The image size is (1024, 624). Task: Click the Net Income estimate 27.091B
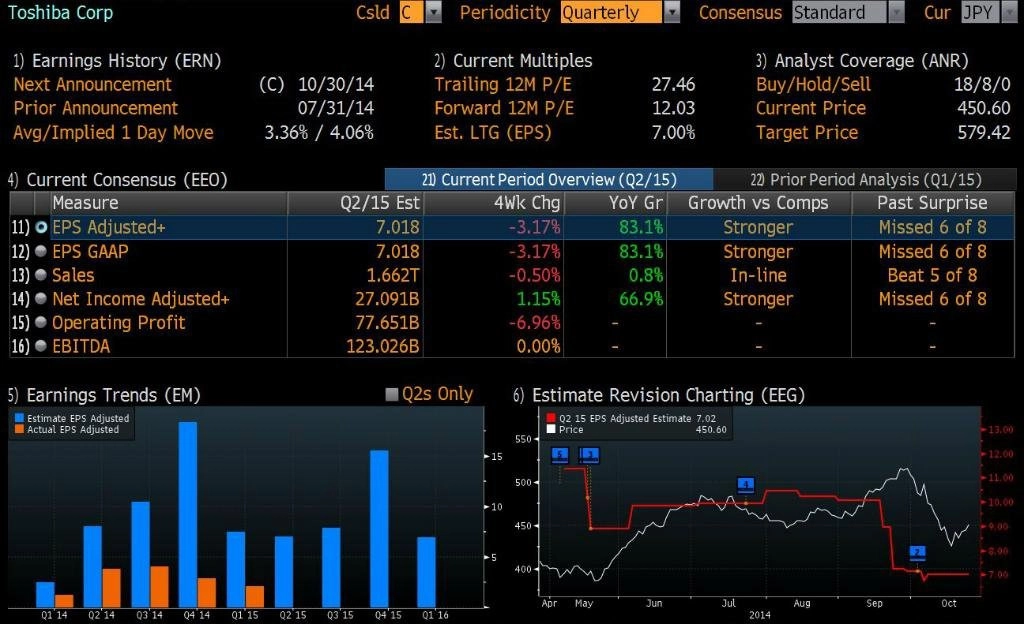tap(387, 299)
